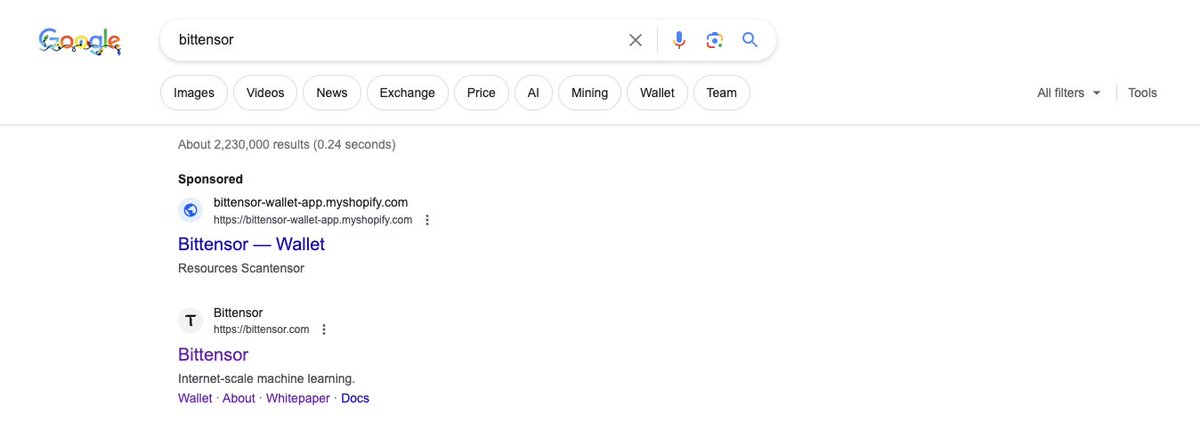Start voice search with the microphone icon
The height and width of the screenshot is (431, 1200).
click(x=679, y=40)
